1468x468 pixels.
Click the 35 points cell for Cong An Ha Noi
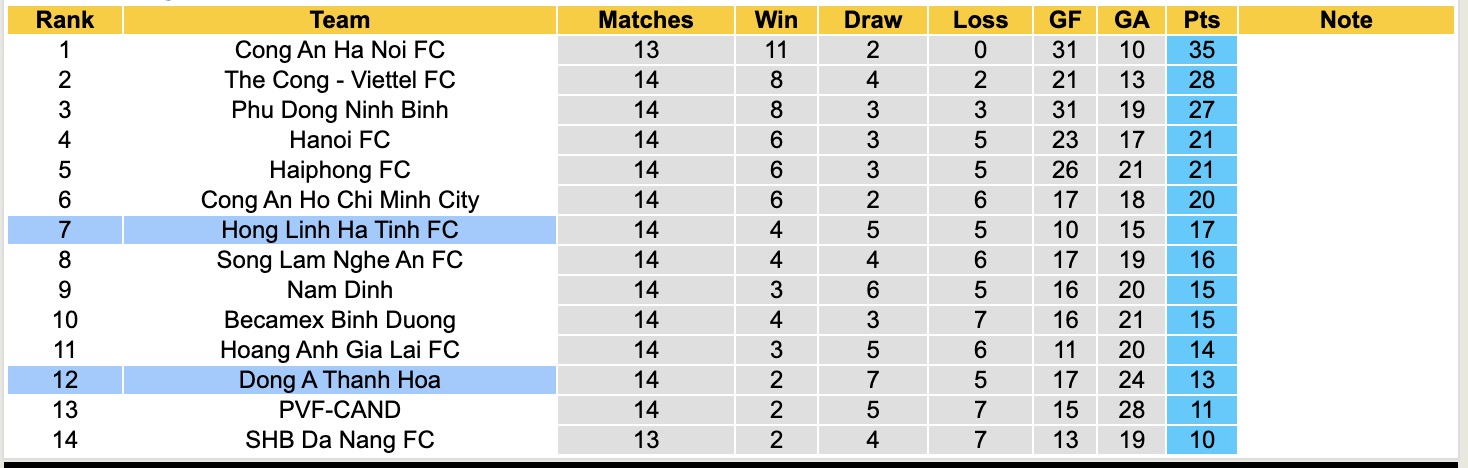point(1202,50)
